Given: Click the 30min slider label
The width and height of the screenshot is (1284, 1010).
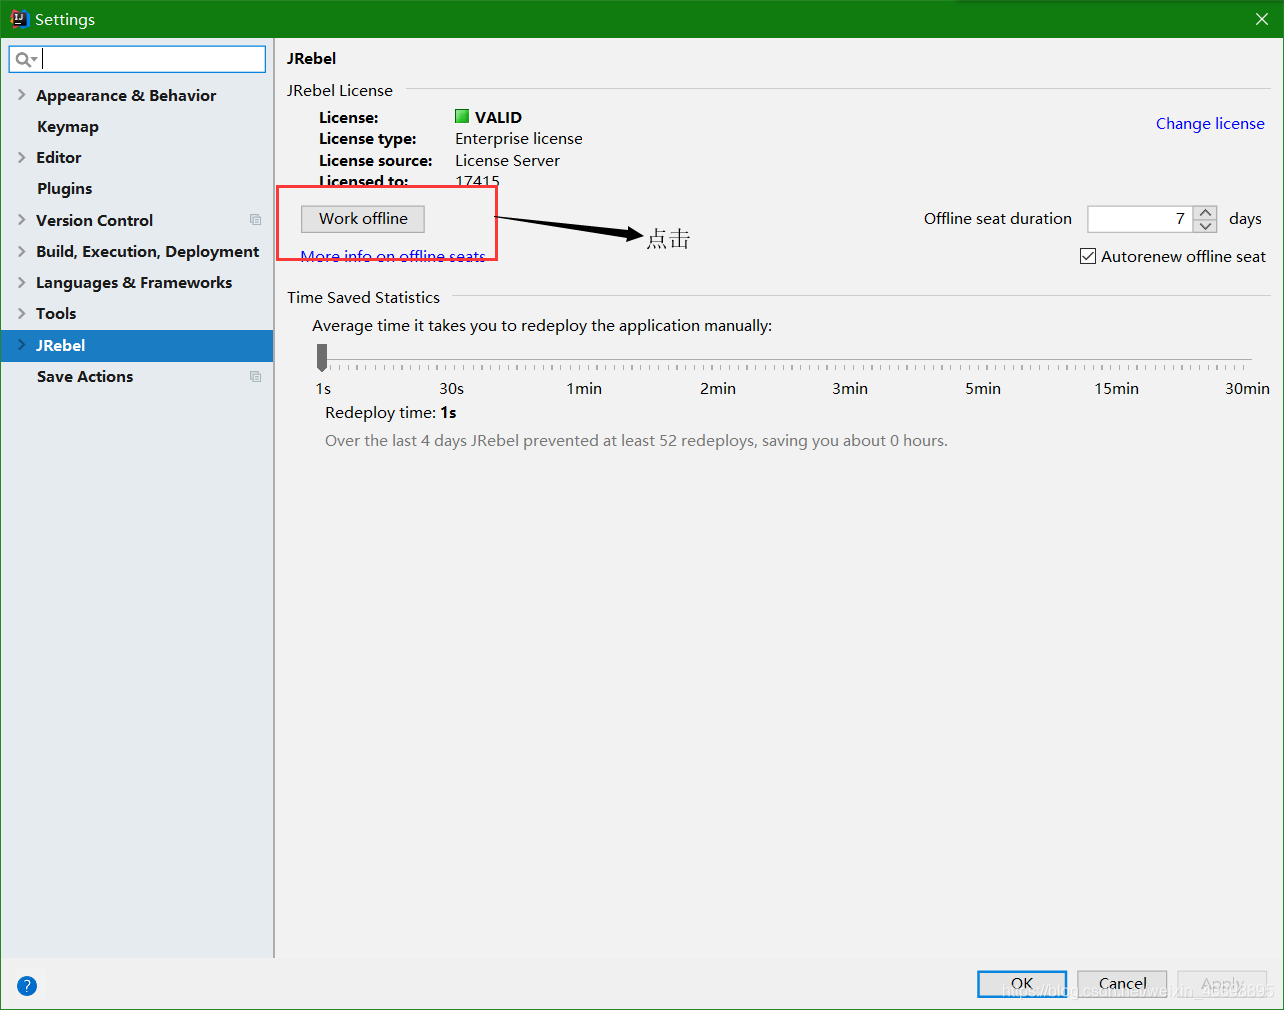Looking at the screenshot, I should 1247,388.
